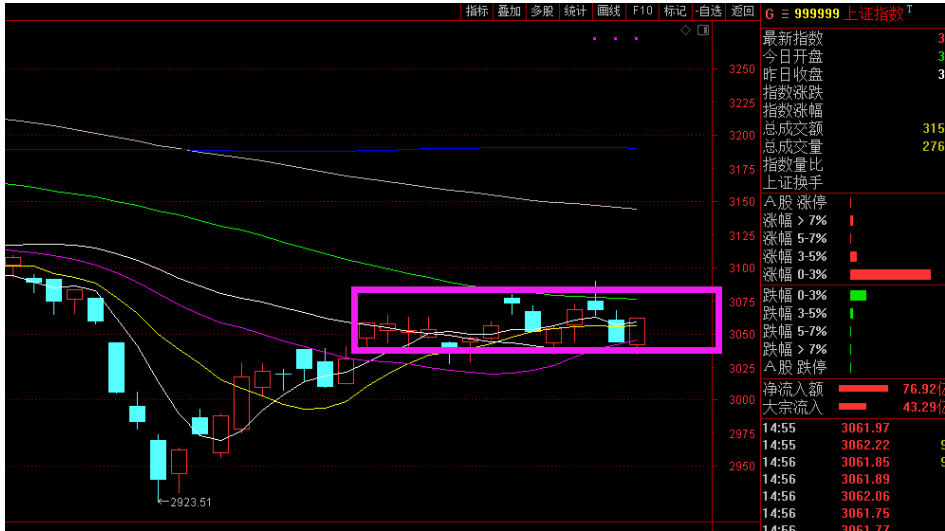Click the 大宗流入 row label
Viewport: 945px width, 531px height.
point(793,407)
